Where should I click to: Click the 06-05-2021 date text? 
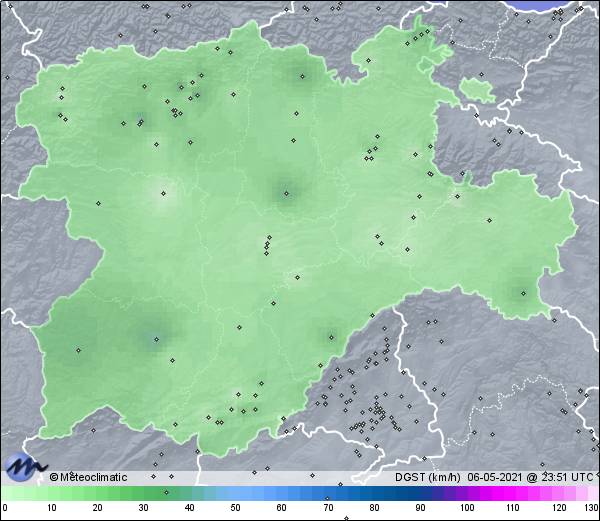[494, 477]
